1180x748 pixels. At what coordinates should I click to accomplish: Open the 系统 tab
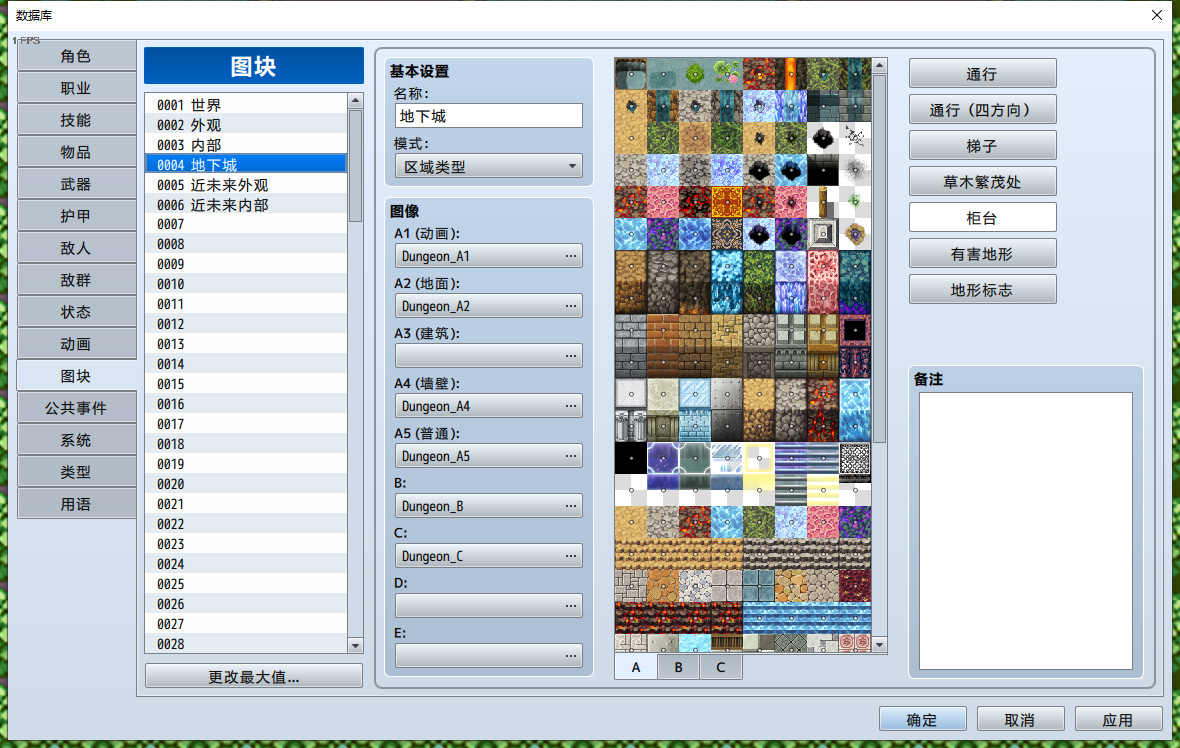pyautogui.click(x=76, y=440)
